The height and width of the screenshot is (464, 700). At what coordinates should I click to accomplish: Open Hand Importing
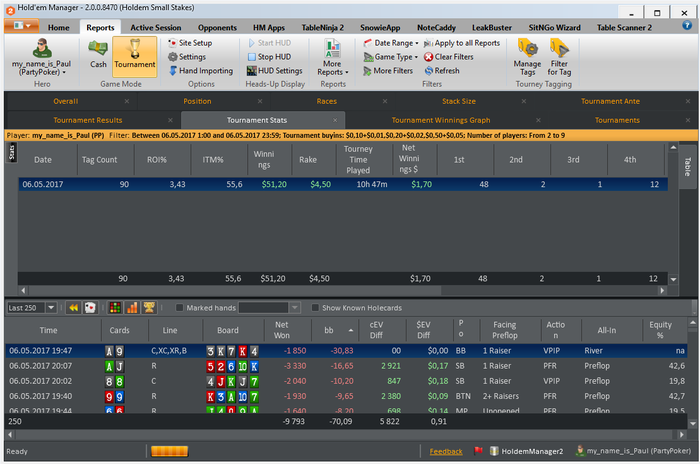pos(201,71)
